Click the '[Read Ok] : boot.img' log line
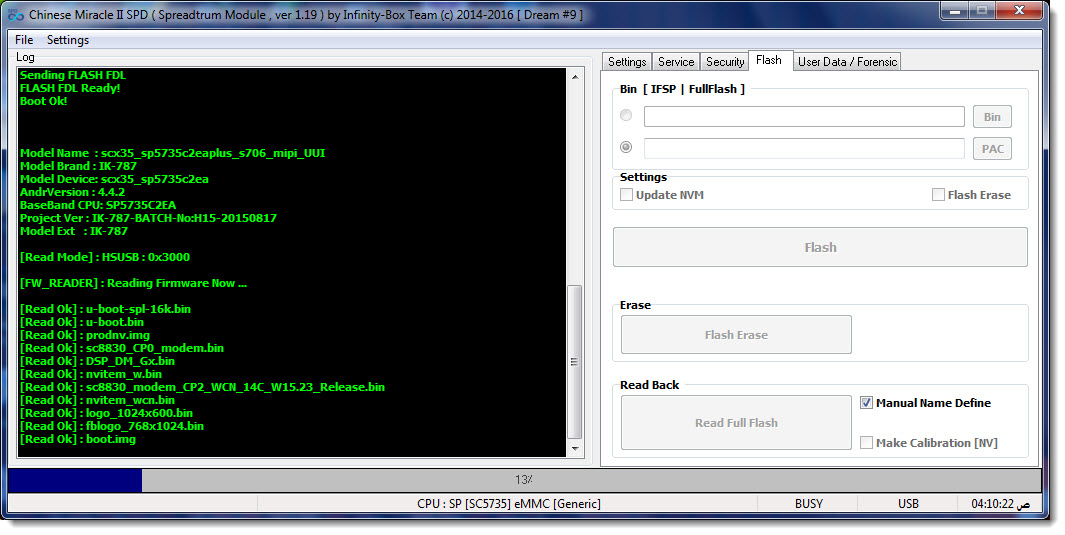The image size is (1065, 535). click(77, 439)
